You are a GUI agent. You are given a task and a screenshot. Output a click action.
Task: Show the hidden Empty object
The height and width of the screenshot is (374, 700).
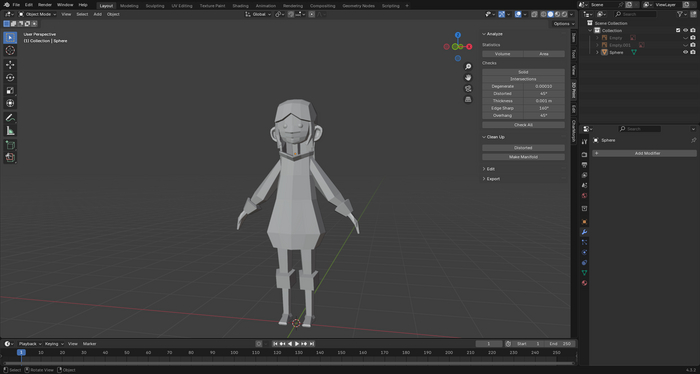tap(685, 38)
